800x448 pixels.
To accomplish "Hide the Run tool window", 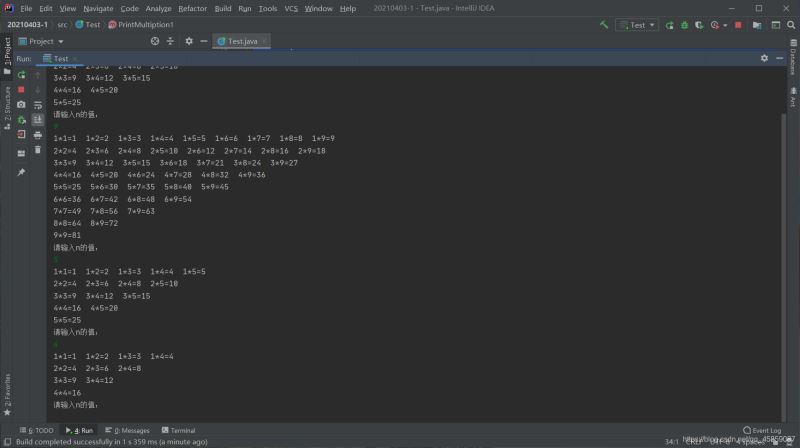I will click(x=779, y=58).
